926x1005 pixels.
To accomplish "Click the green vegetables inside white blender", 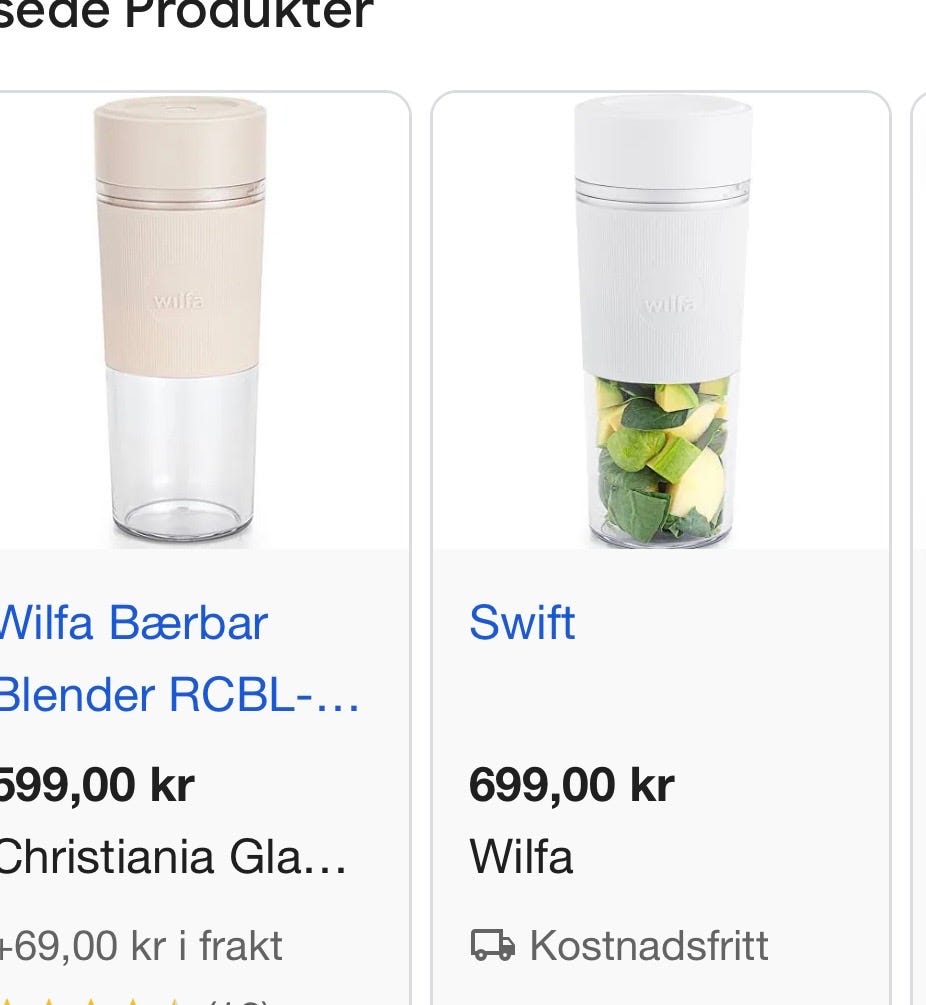I will (663, 458).
